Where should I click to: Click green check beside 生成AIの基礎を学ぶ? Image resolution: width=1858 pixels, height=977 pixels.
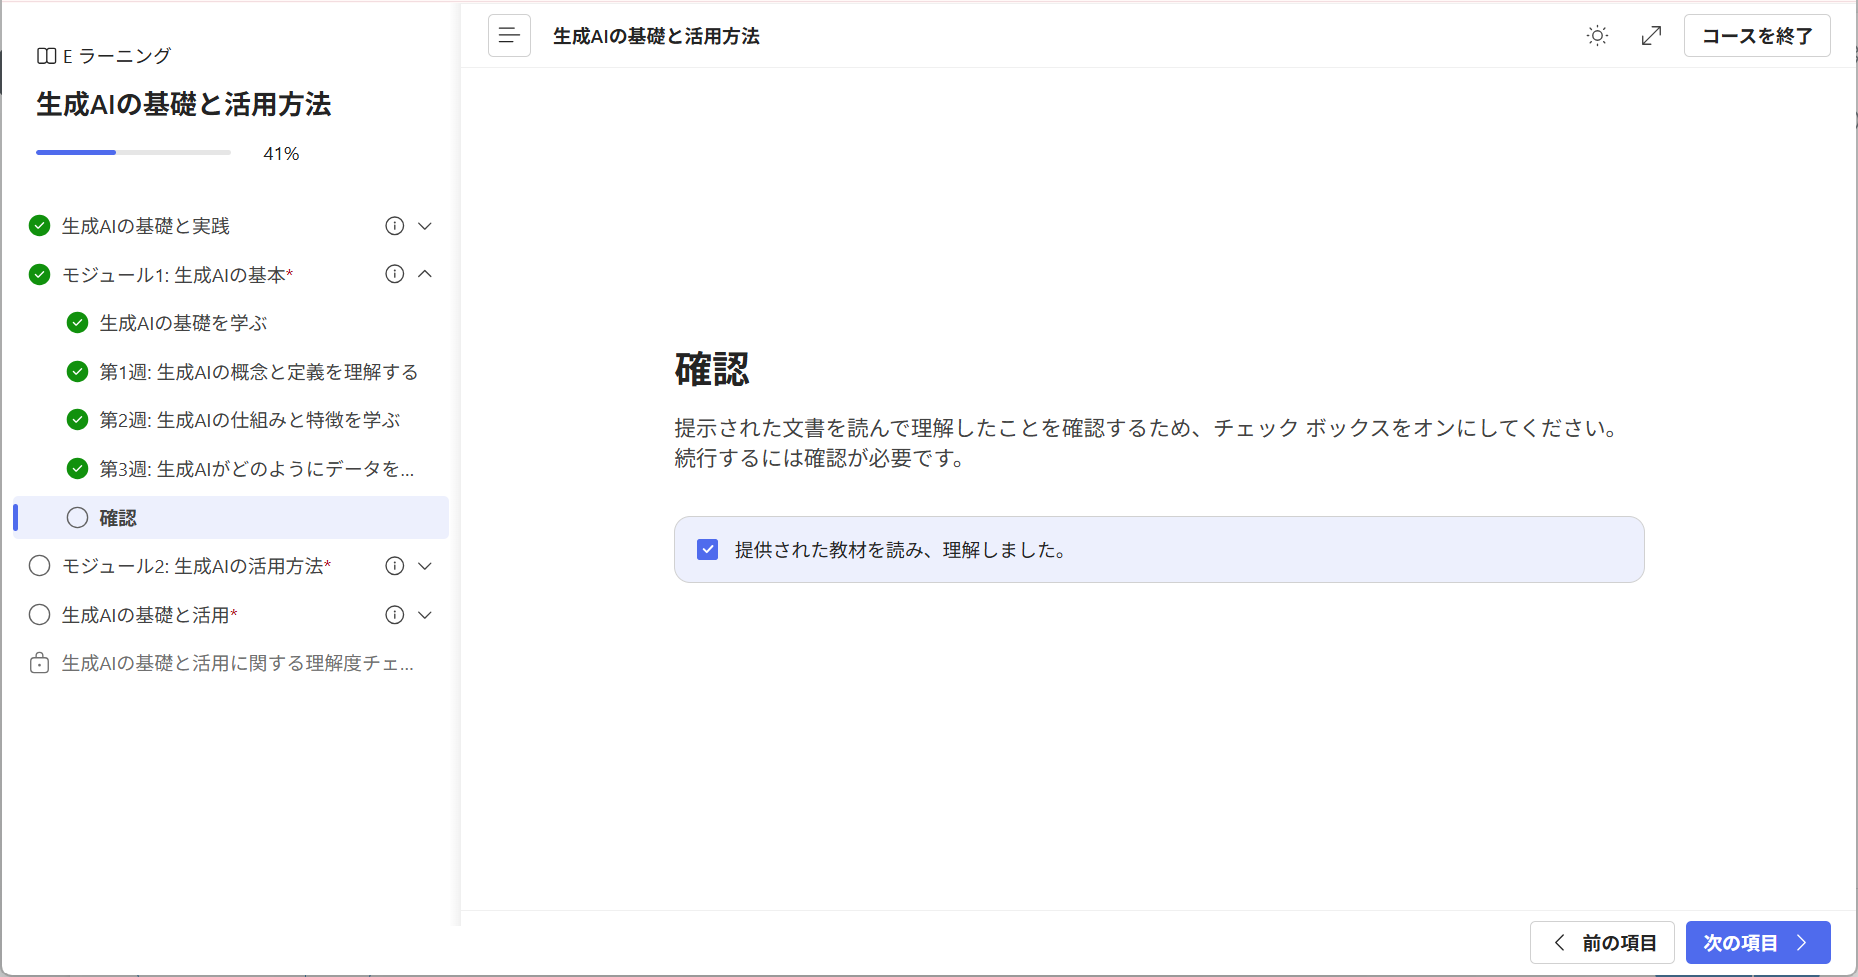coord(77,323)
